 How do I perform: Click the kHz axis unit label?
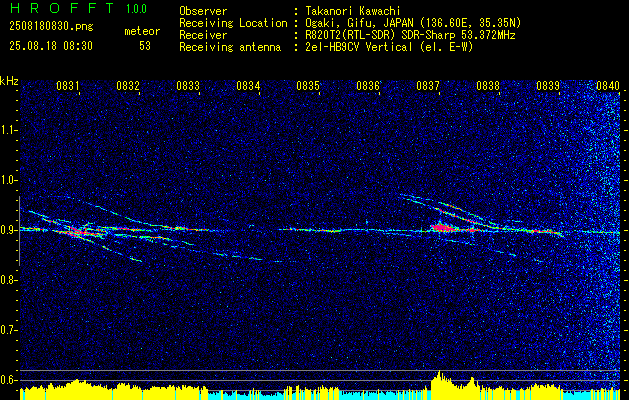pyautogui.click(x=9, y=81)
